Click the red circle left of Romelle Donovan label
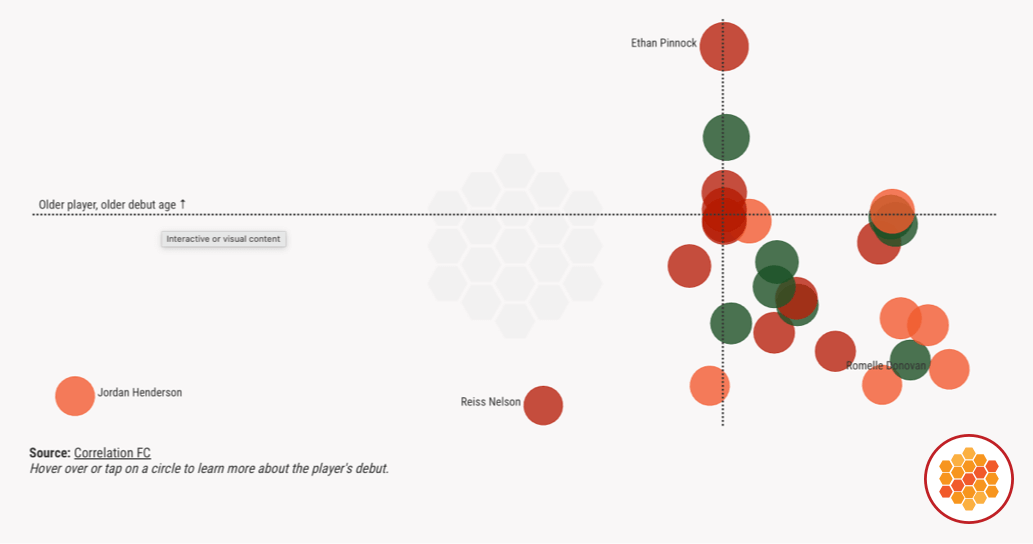Screen dimensions: 1033x544 click(x=835, y=351)
